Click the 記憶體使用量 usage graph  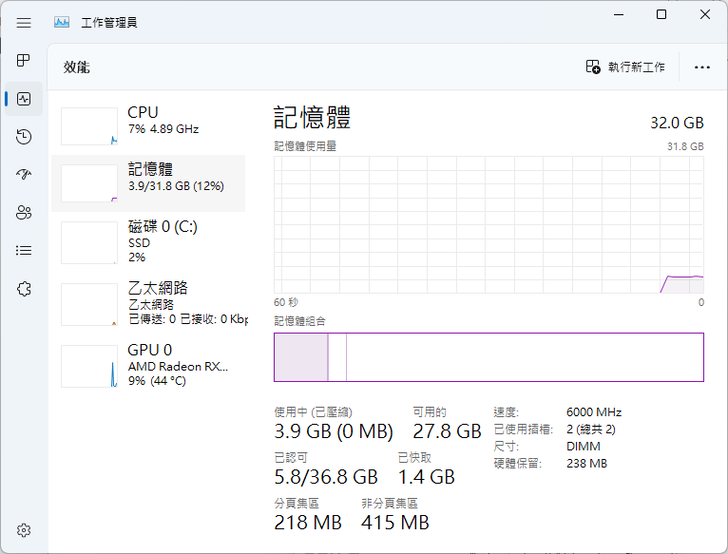(488, 224)
